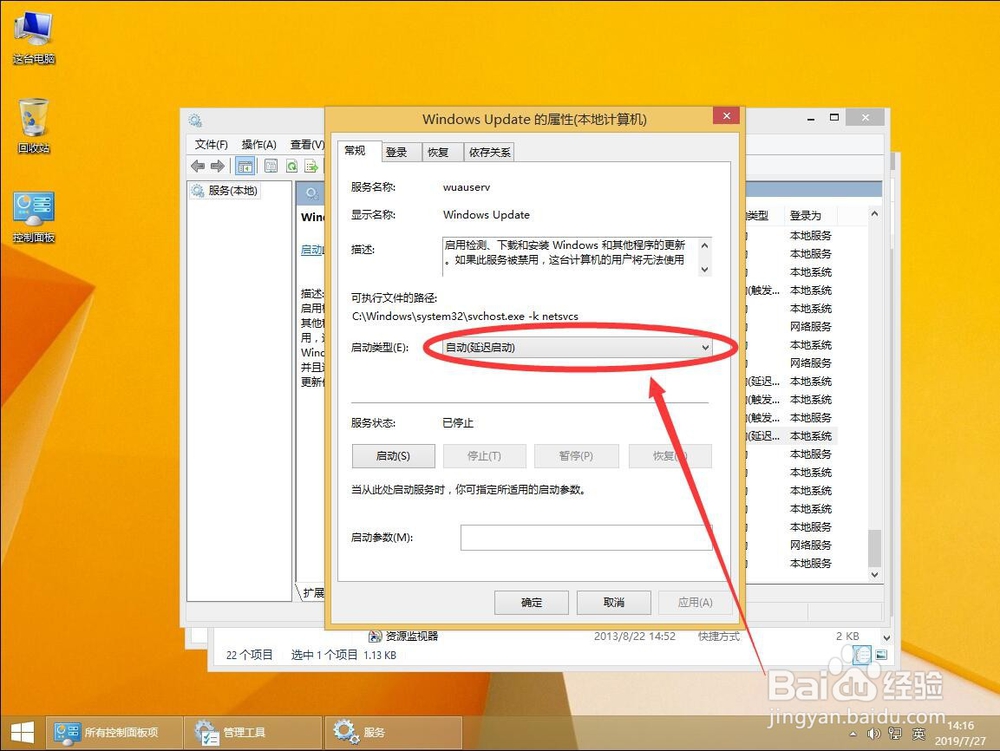Click the Windows Start button
Image resolution: width=1000 pixels, height=751 pixels.
[x=22, y=733]
